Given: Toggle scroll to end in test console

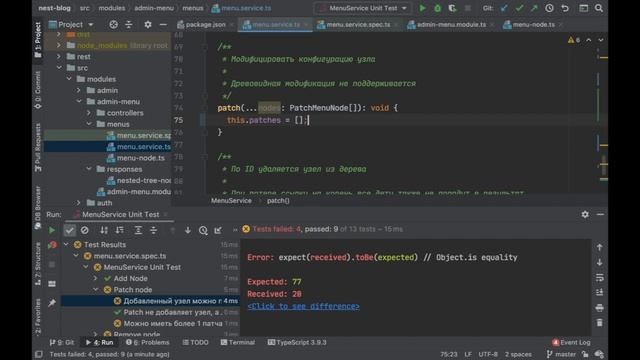Looking at the screenshot, I should coord(599,293).
